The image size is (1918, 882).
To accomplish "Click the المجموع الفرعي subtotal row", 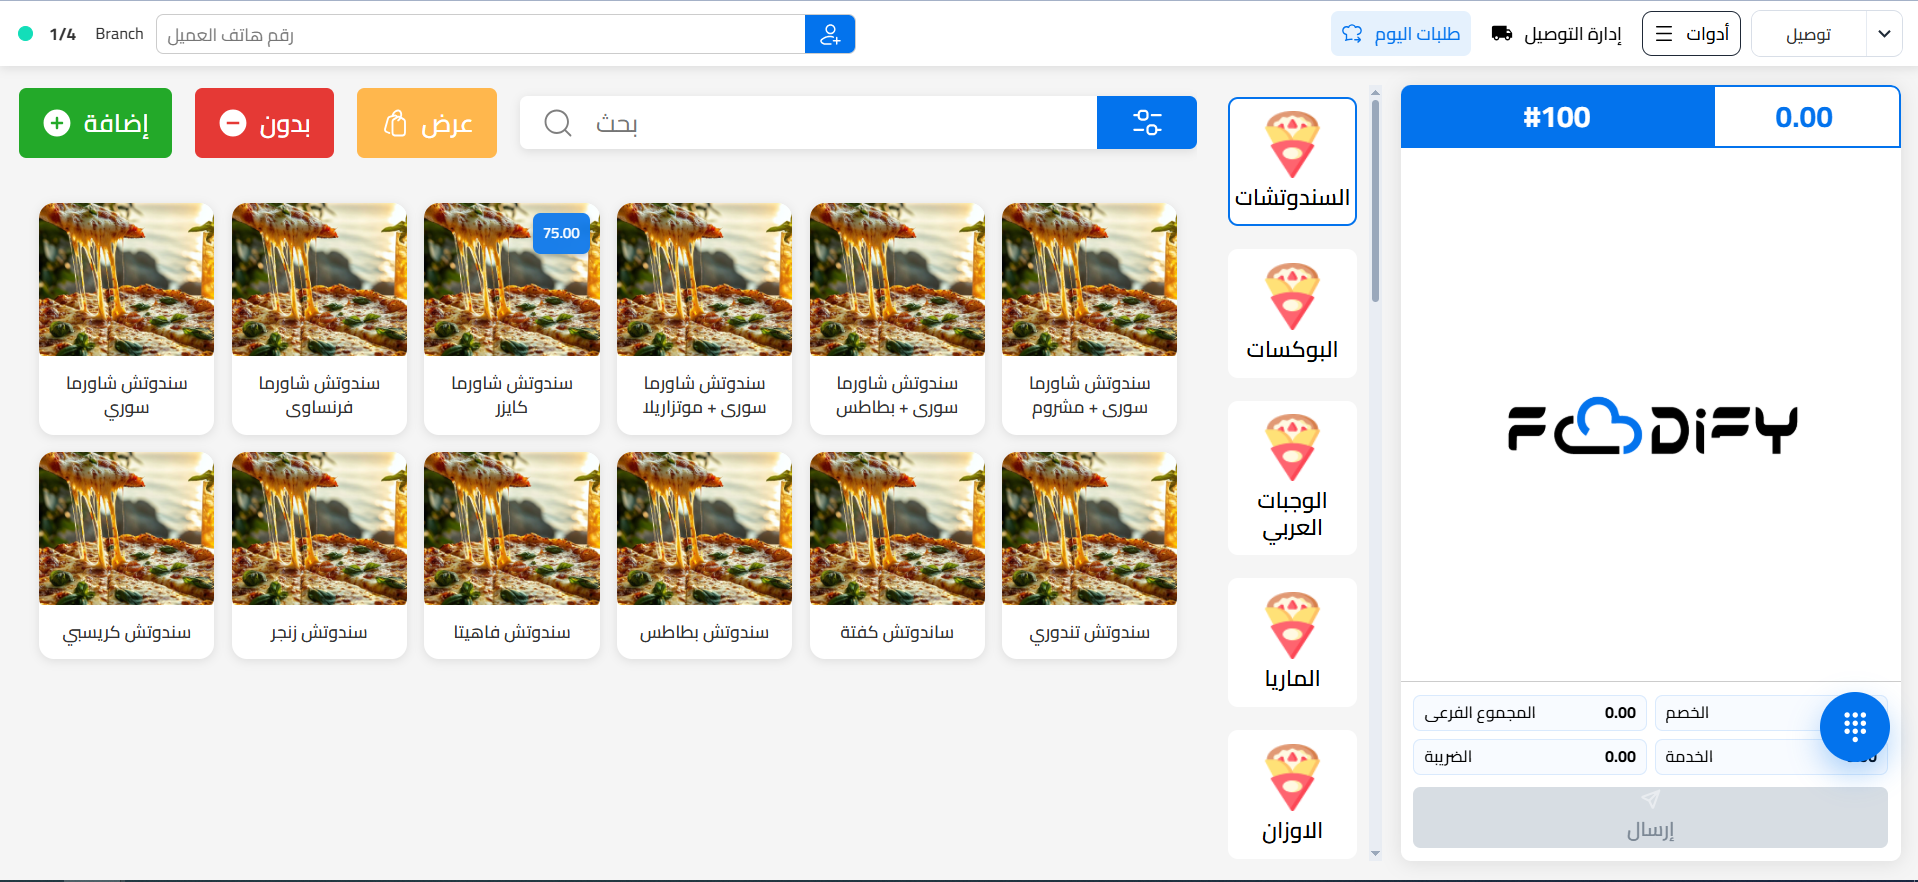I will coord(1529,713).
